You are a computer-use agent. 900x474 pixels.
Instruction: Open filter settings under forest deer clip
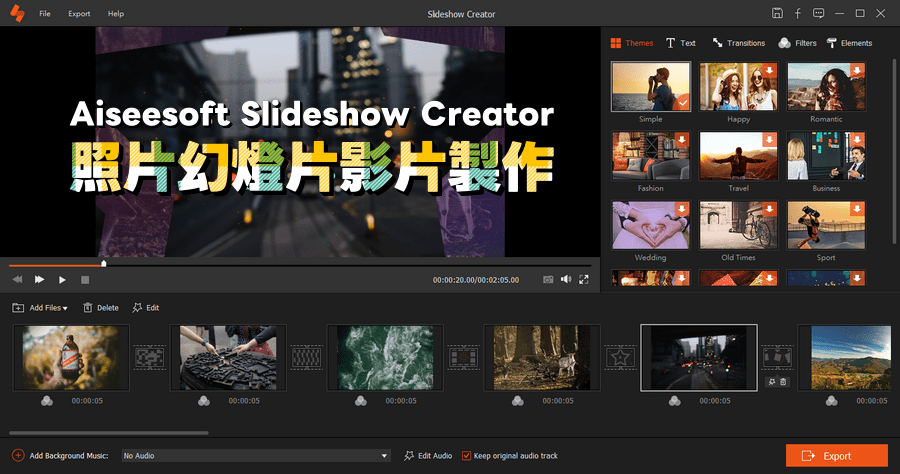tap(518, 401)
